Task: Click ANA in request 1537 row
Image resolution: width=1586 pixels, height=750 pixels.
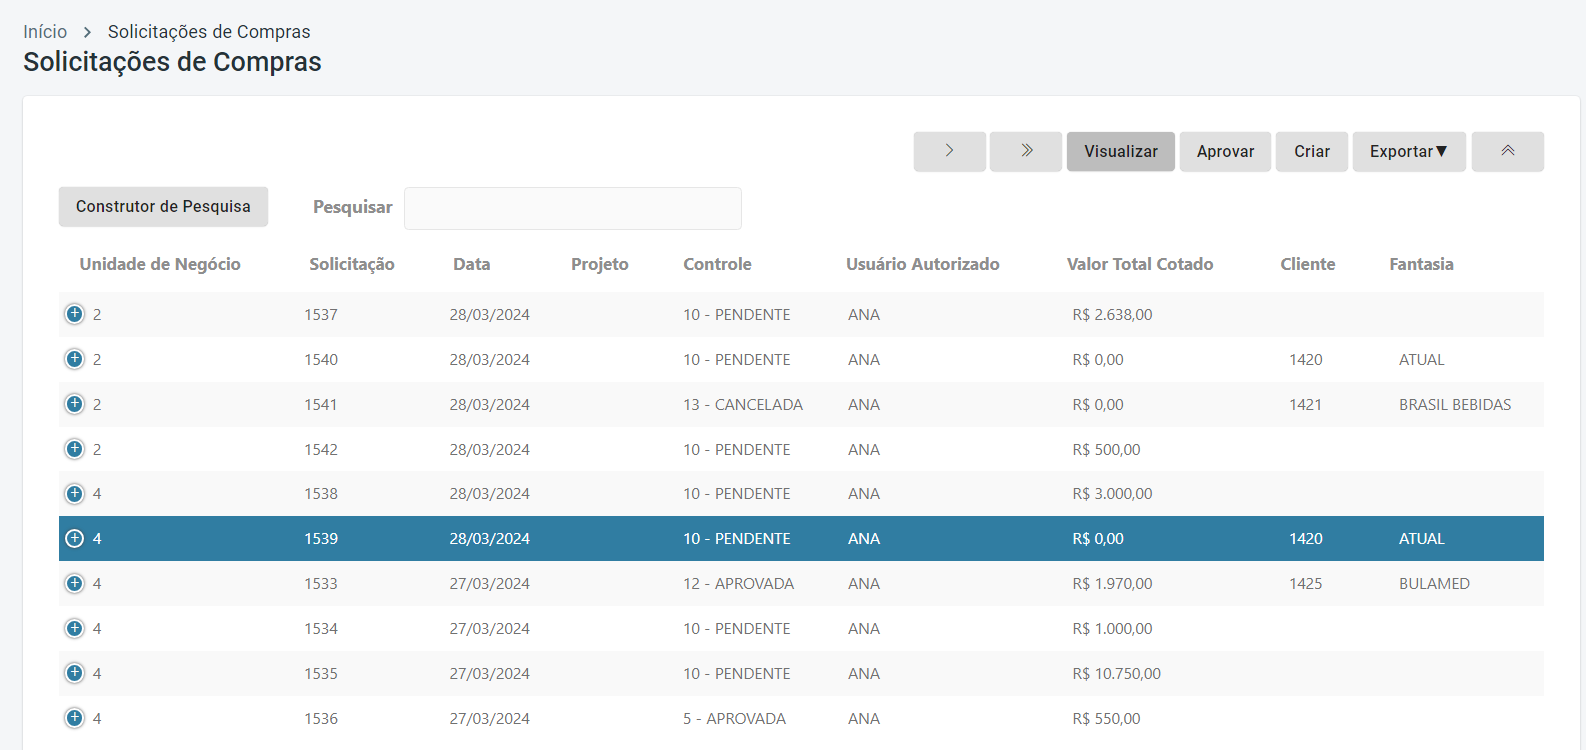Action: [864, 314]
